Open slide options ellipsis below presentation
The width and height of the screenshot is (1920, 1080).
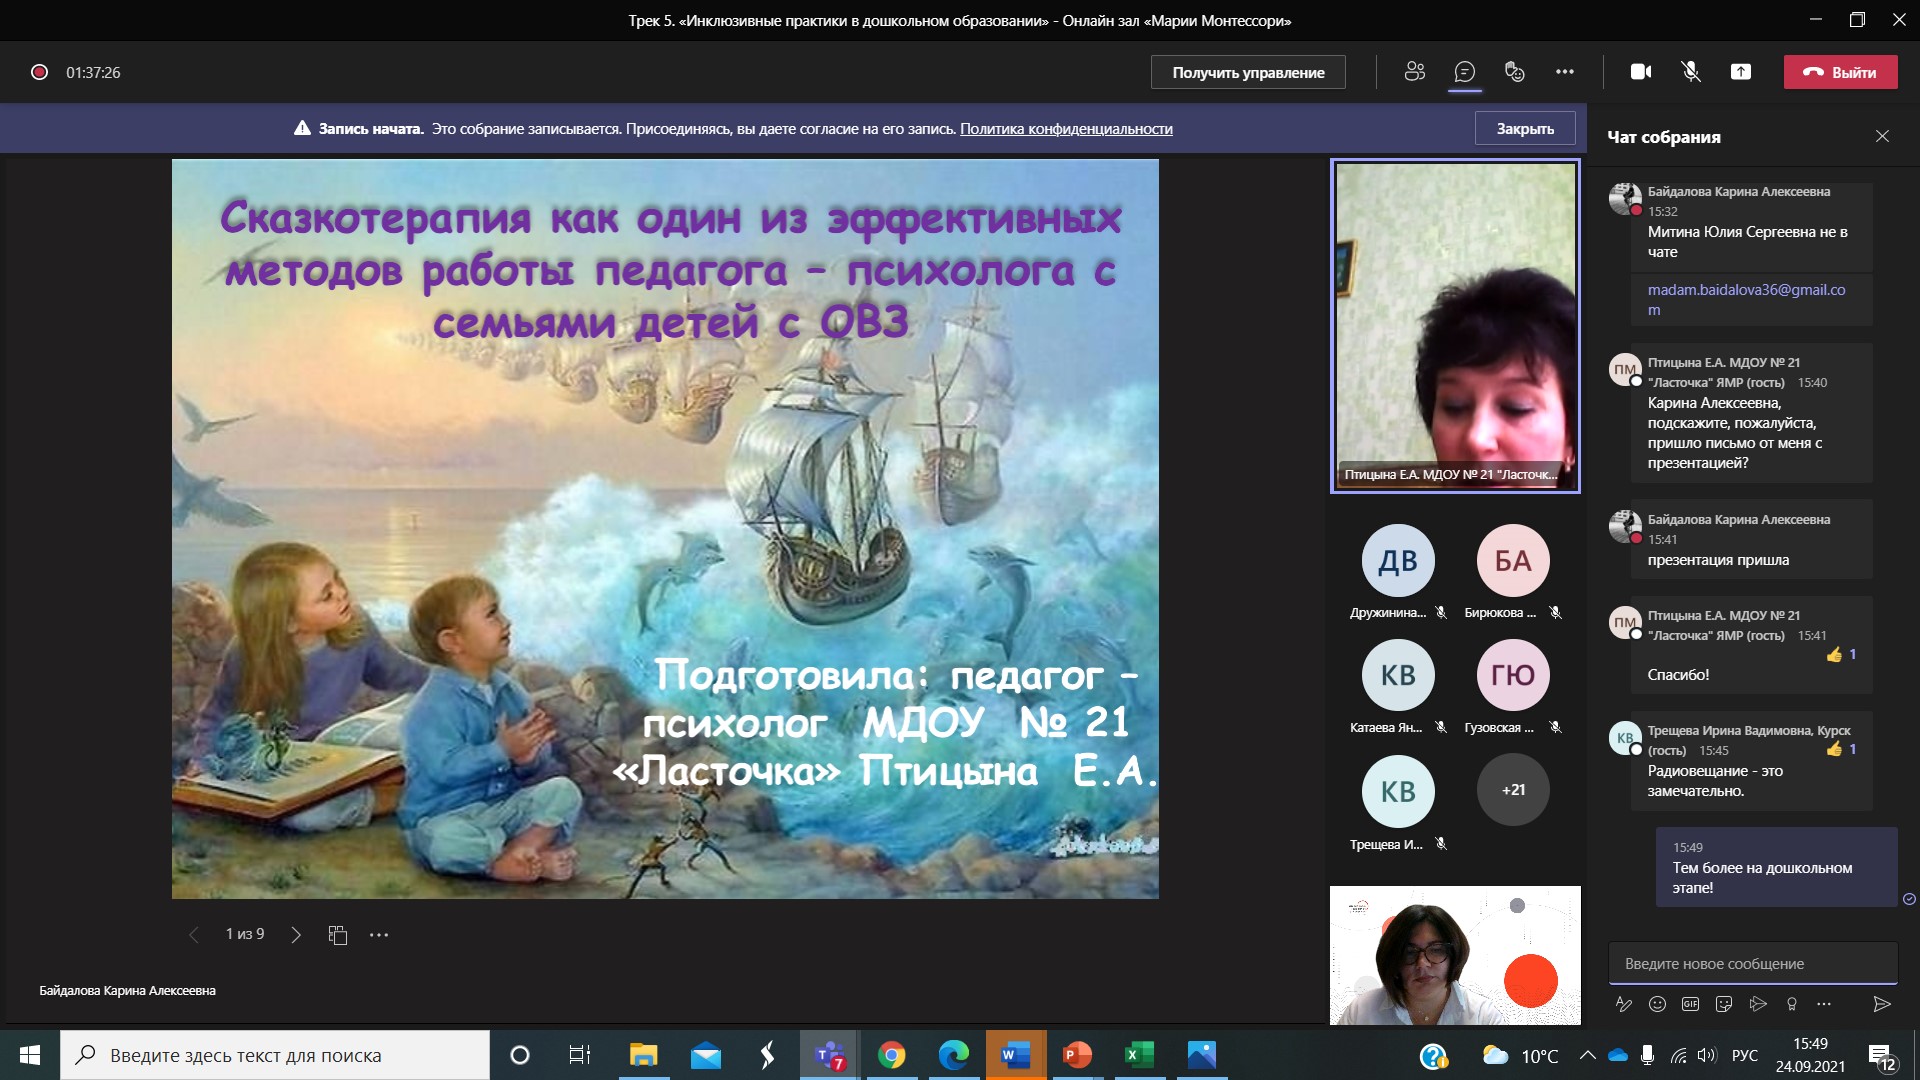pos(379,935)
